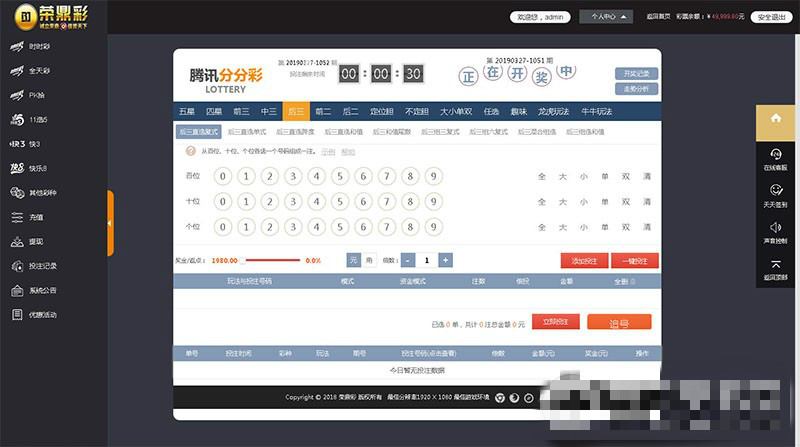Viewport: 800px width, 447px height.
Task: Open the 11选5 game icon
Action: click(x=17, y=119)
